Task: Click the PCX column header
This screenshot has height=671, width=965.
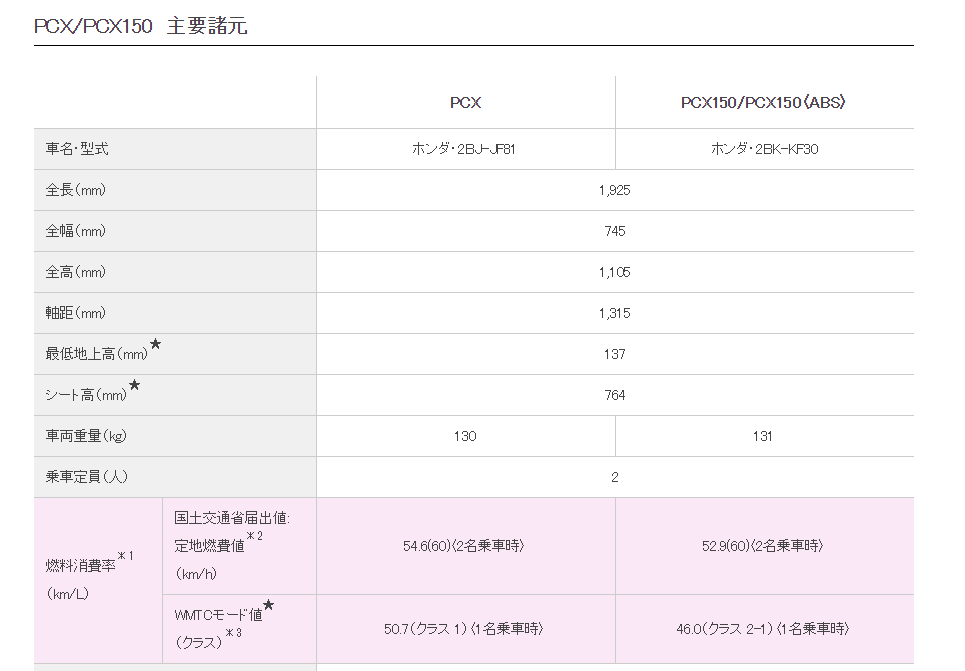Action: [465, 102]
